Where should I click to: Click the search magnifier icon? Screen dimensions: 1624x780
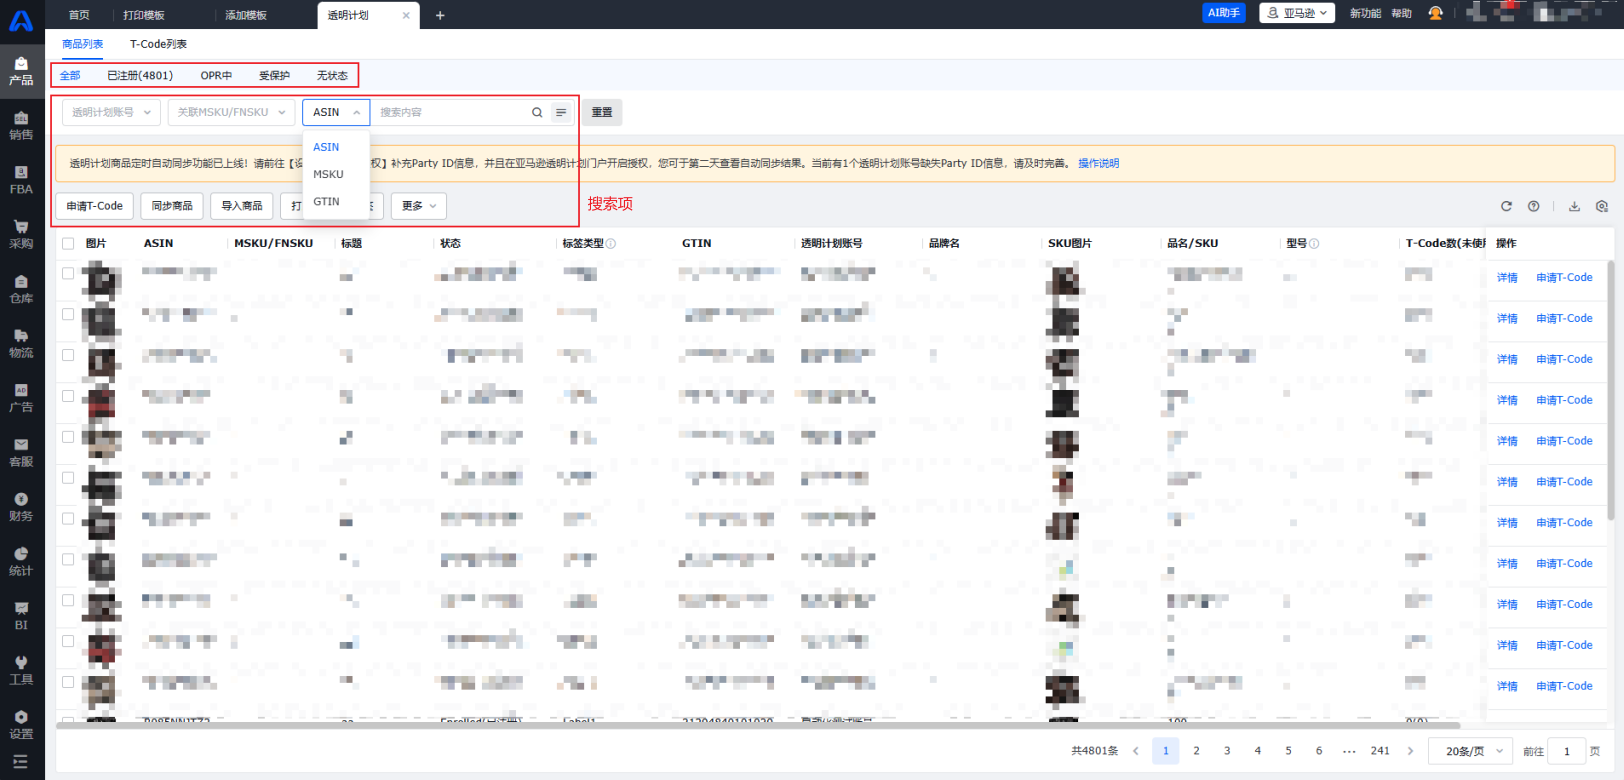click(537, 112)
